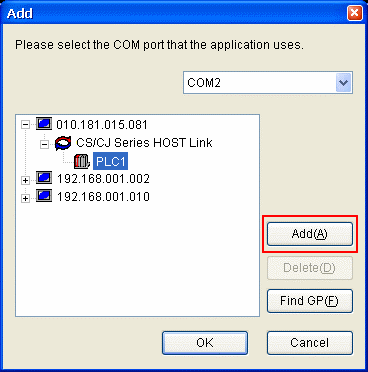
Task: Click the PLC1 device icon
Action: click(82, 161)
